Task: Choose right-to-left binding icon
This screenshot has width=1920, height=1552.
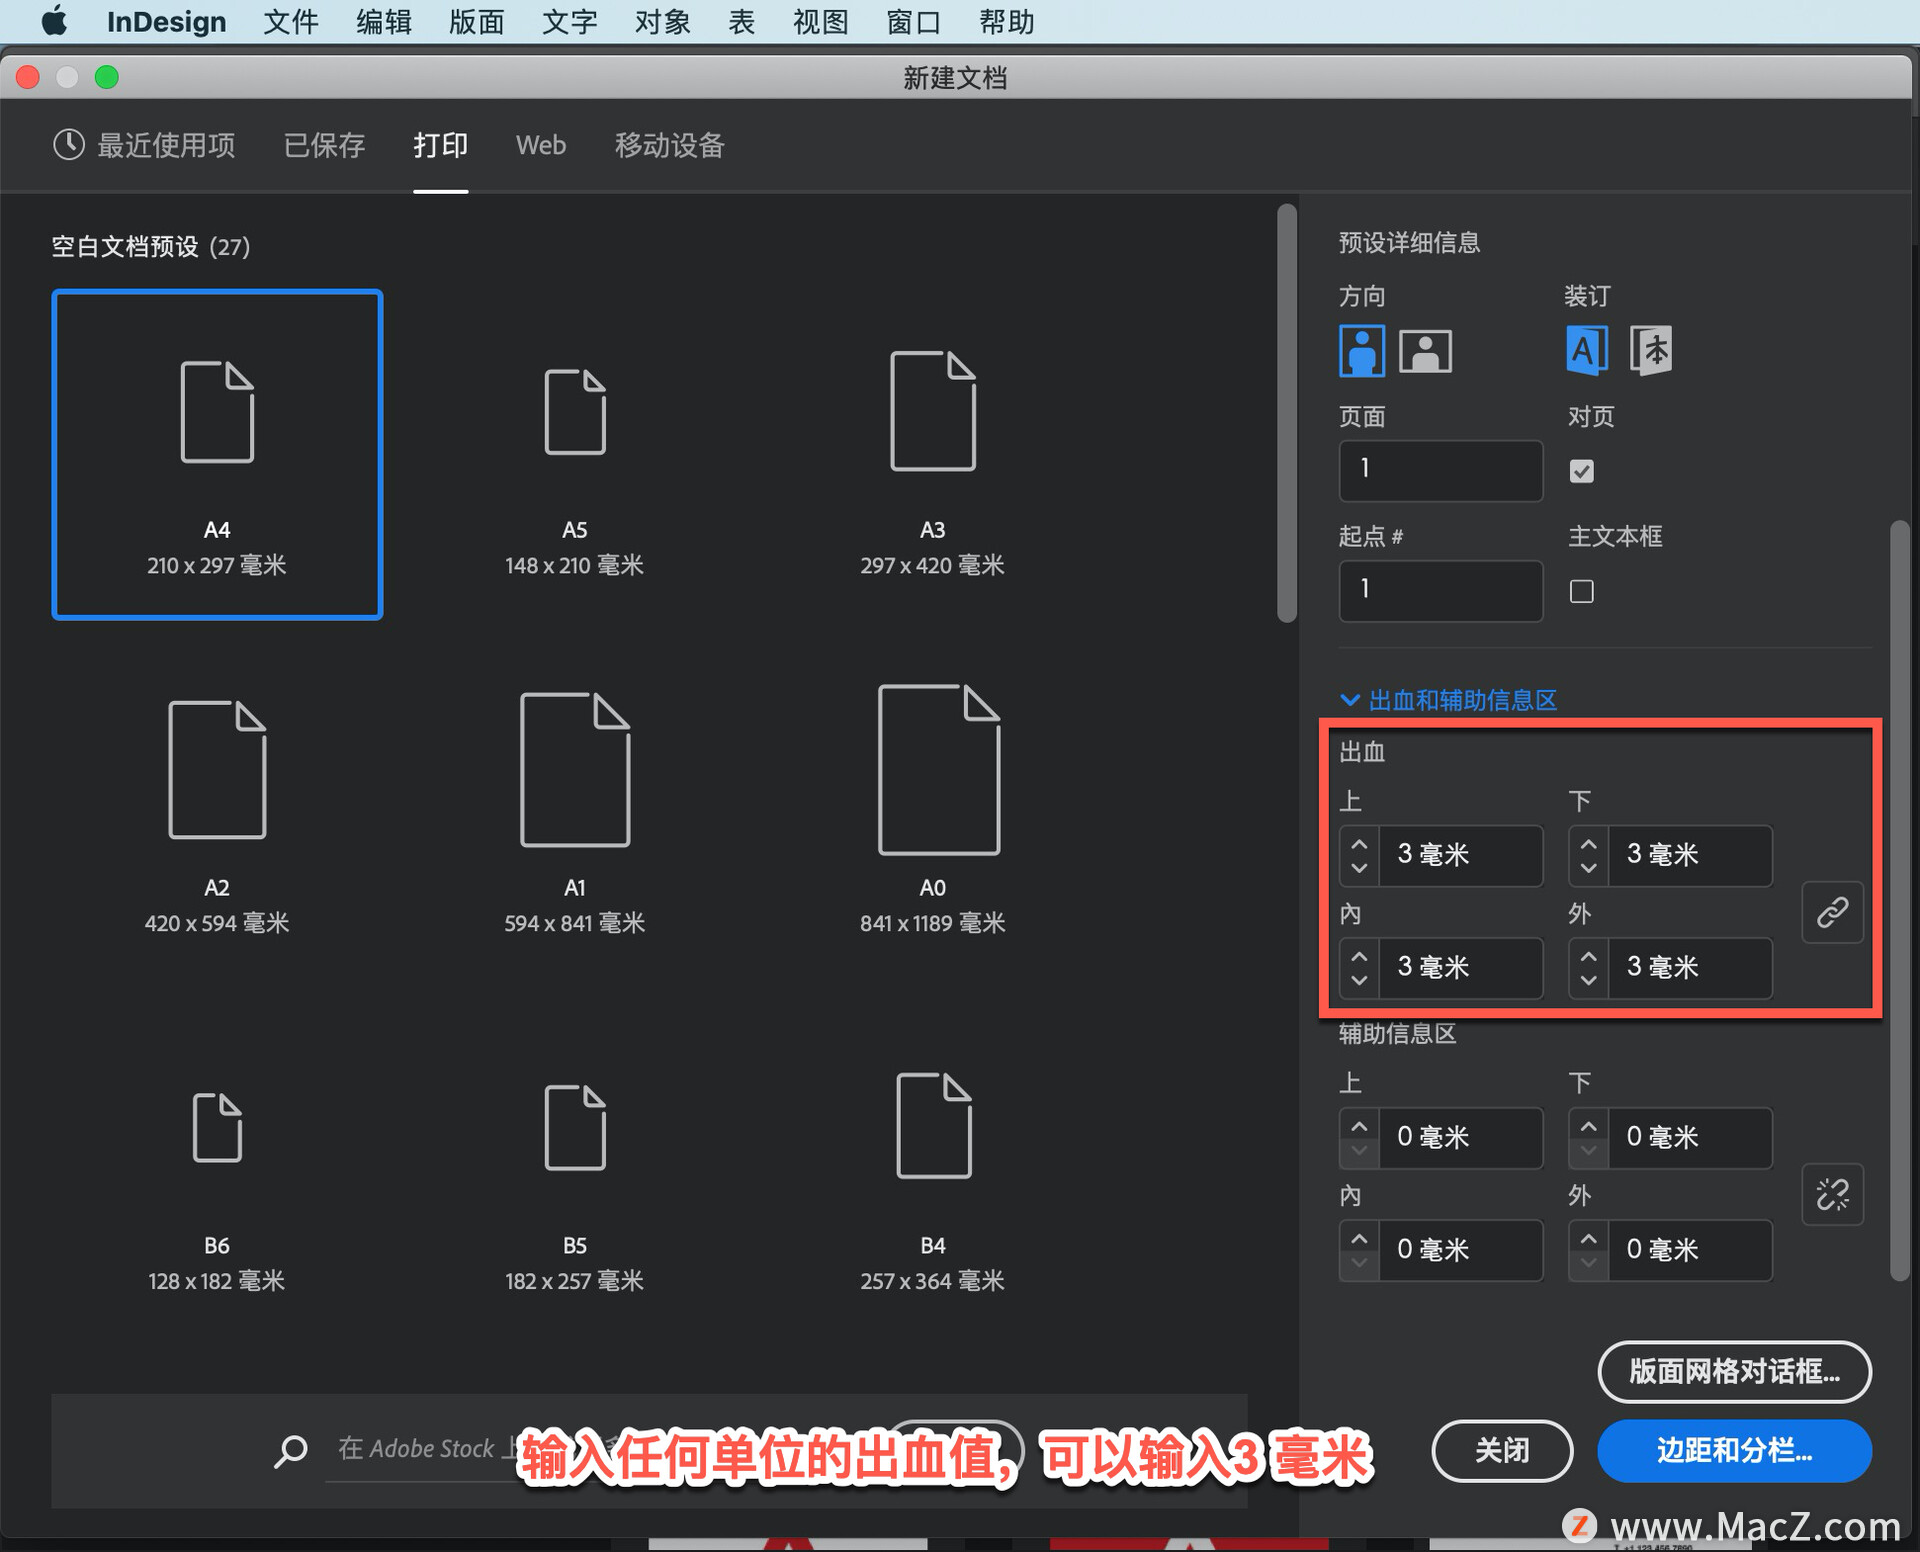Action: click(1650, 351)
